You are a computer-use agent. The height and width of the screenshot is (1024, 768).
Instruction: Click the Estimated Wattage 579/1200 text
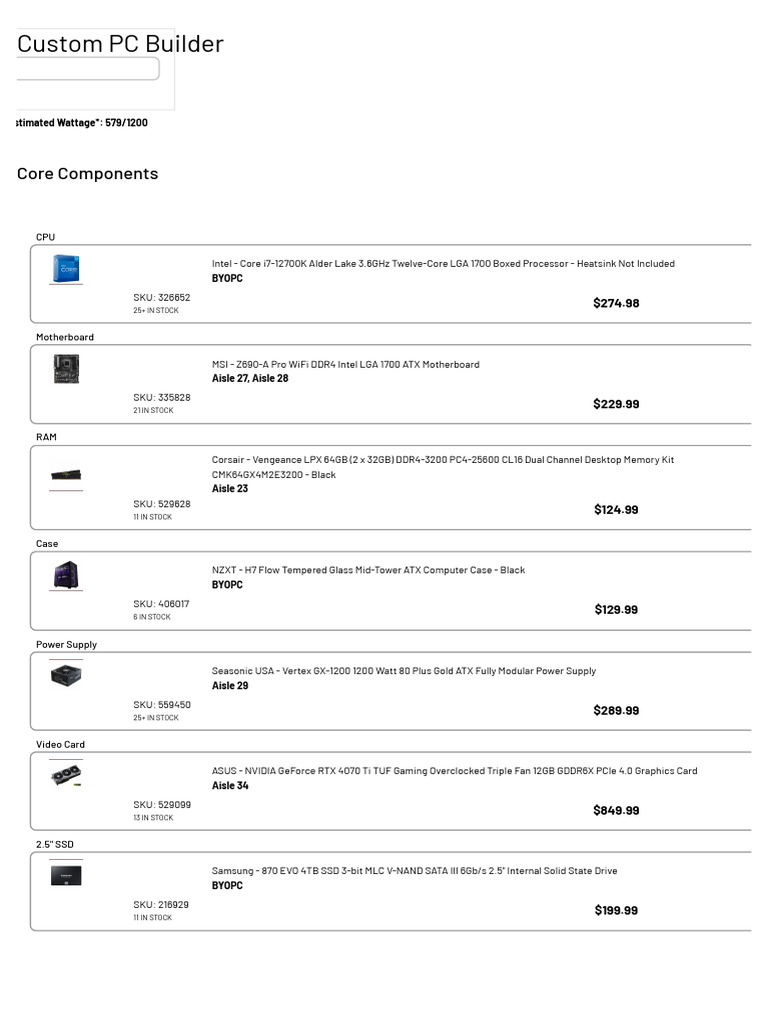click(x=82, y=123)
